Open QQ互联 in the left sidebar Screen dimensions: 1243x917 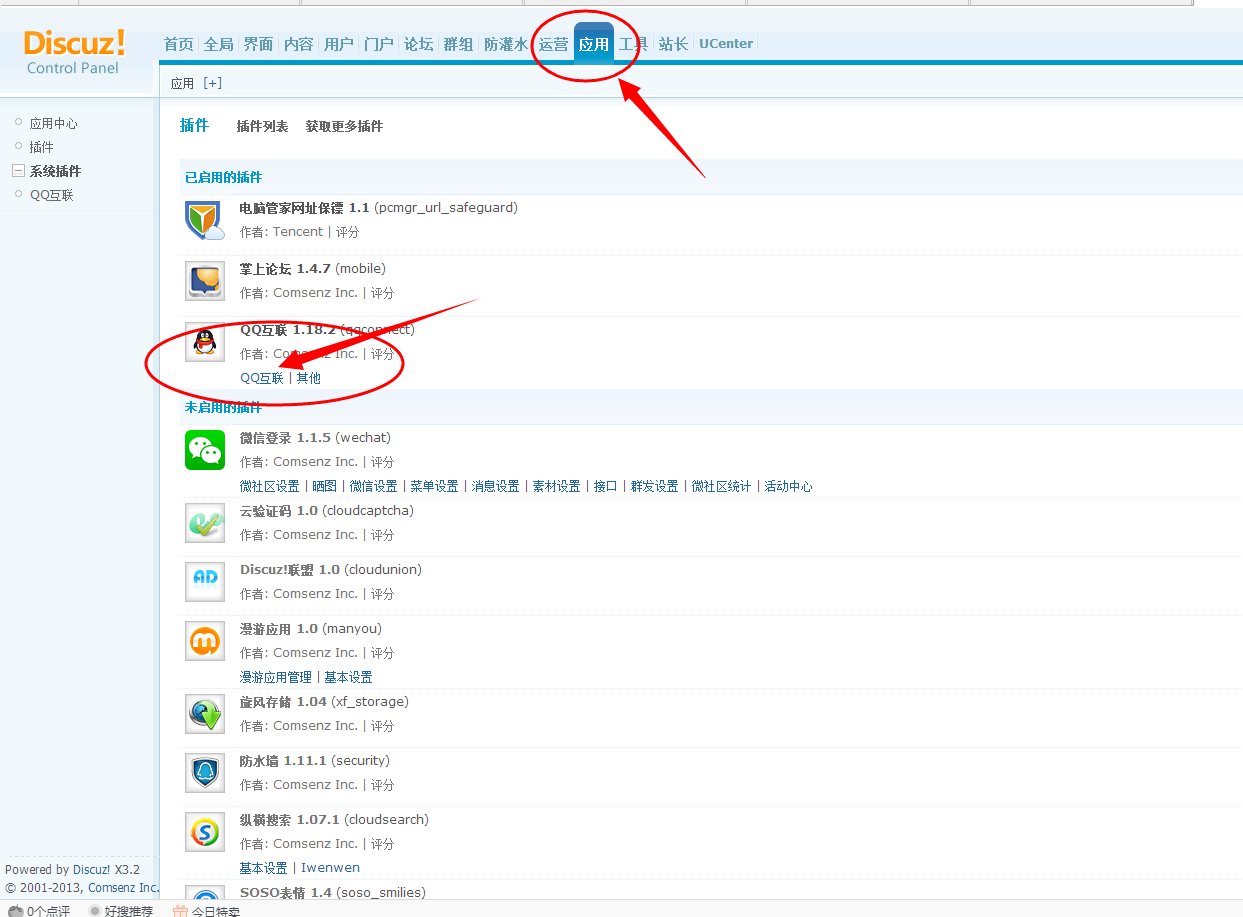(51, 195)
